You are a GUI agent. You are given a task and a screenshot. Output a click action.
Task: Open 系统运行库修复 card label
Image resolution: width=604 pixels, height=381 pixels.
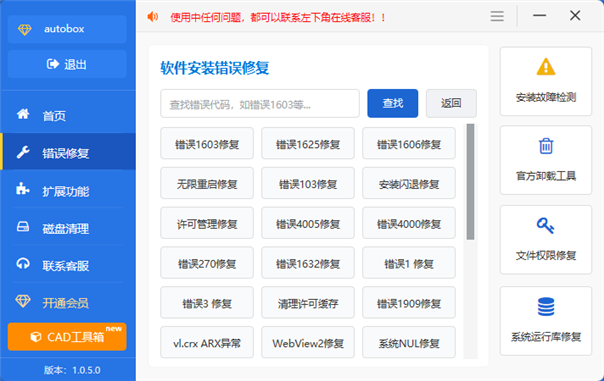point(546,337)
